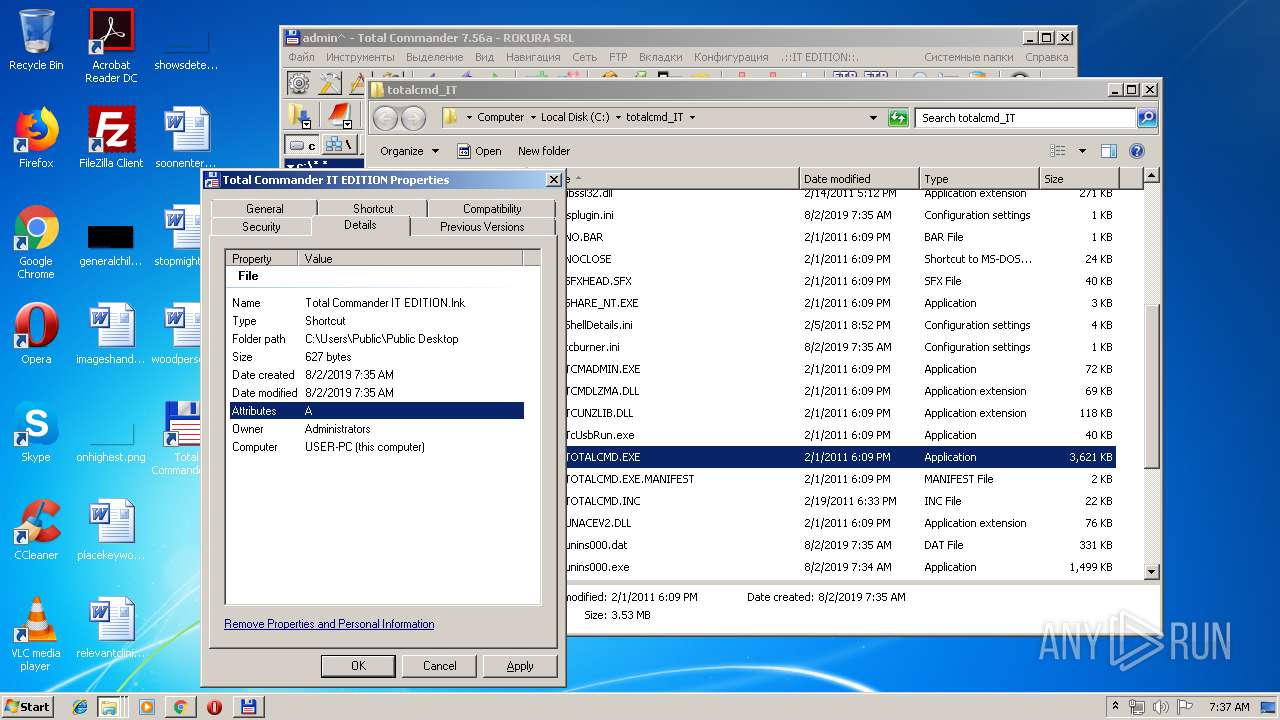Go back in the totalcmd_IT Explorer window
The image size is (1280, 720).
tap(385, 118)
